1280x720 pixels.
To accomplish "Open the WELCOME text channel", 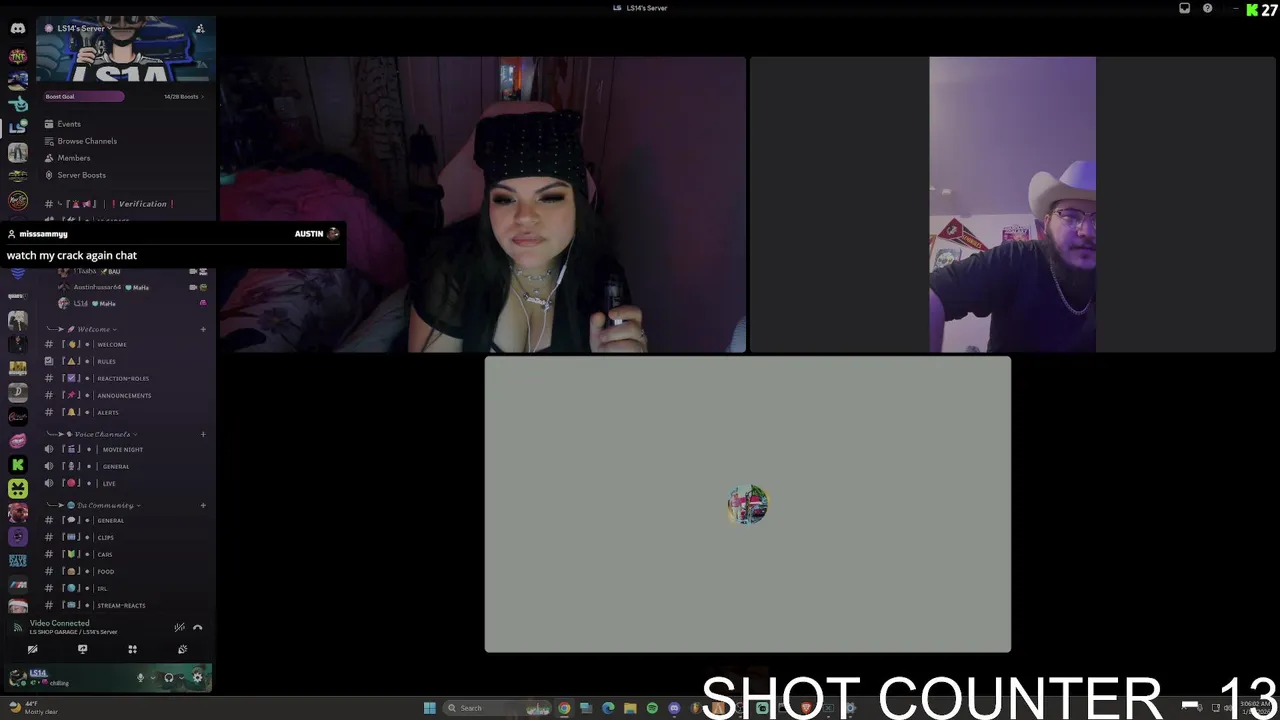I will coord(125,344).
